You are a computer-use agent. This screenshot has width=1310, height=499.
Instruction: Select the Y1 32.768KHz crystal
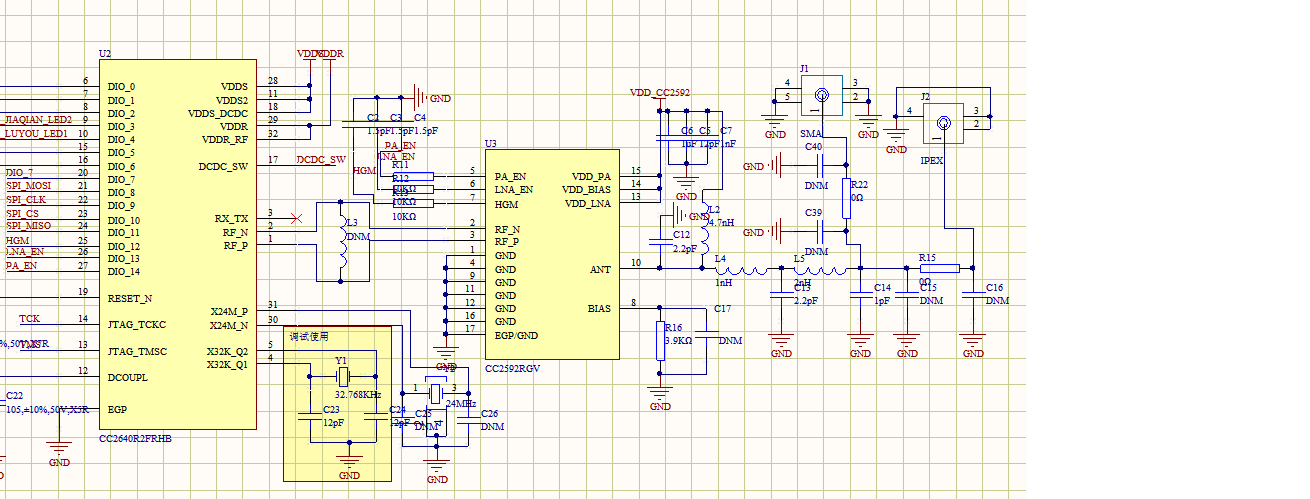coord(342,376)
